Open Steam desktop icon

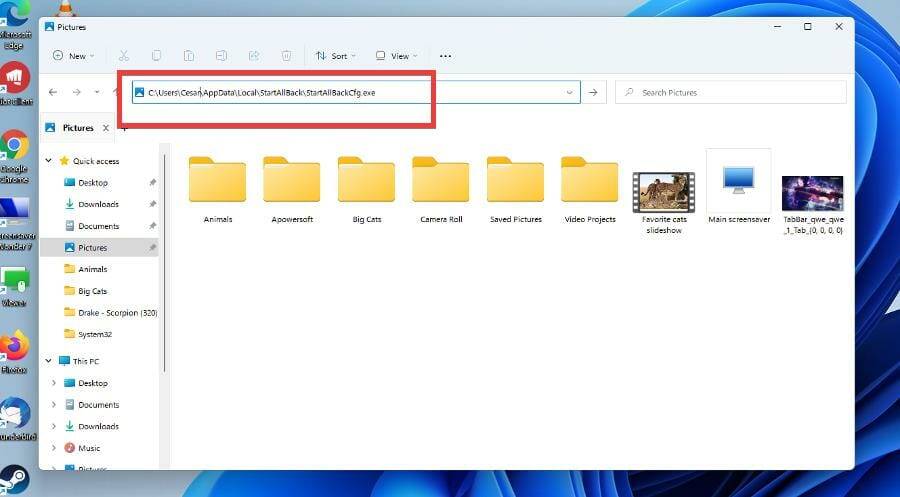pyautogui.click(x=14, y=480)
